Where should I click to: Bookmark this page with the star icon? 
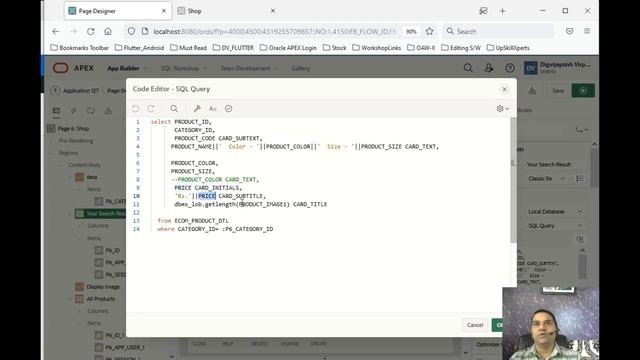coord(429,31)
